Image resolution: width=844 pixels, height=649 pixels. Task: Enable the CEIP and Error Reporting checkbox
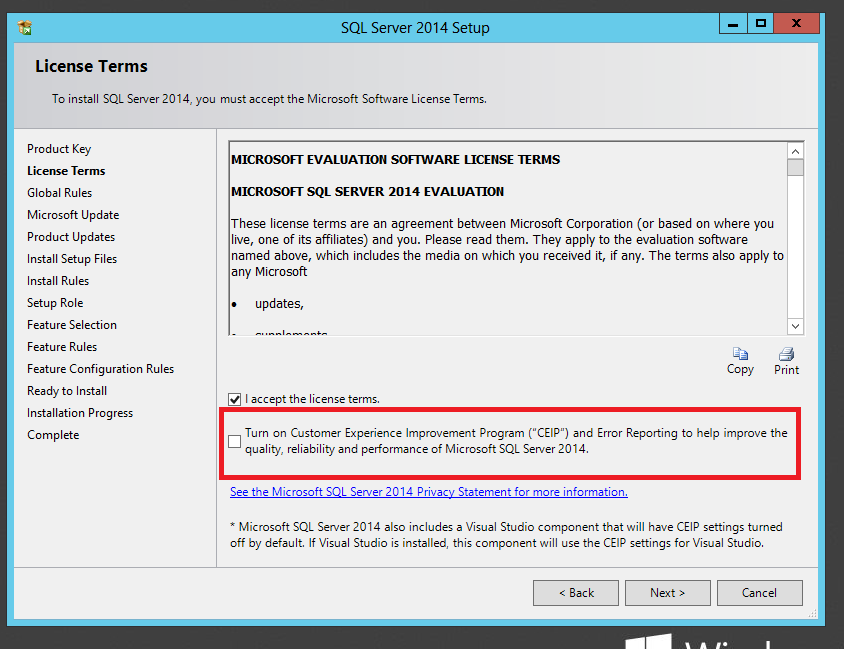[235, 441]
